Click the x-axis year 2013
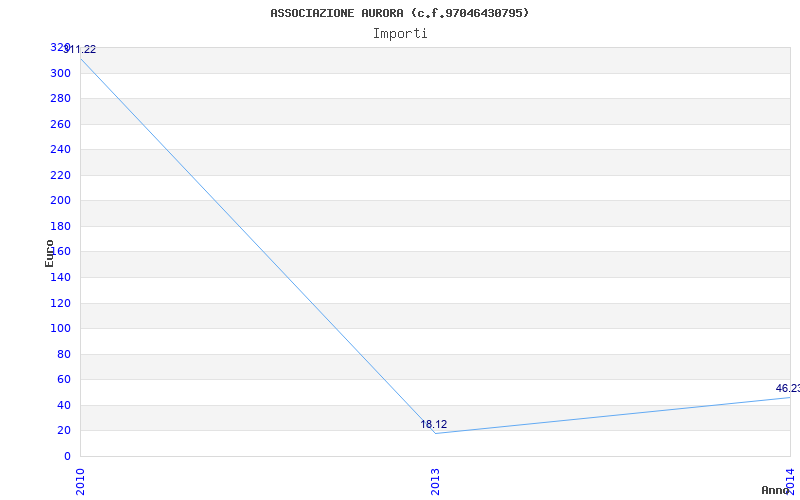This screenshot has width=800, height=500. pyautogui.click(x=435, y=482)
